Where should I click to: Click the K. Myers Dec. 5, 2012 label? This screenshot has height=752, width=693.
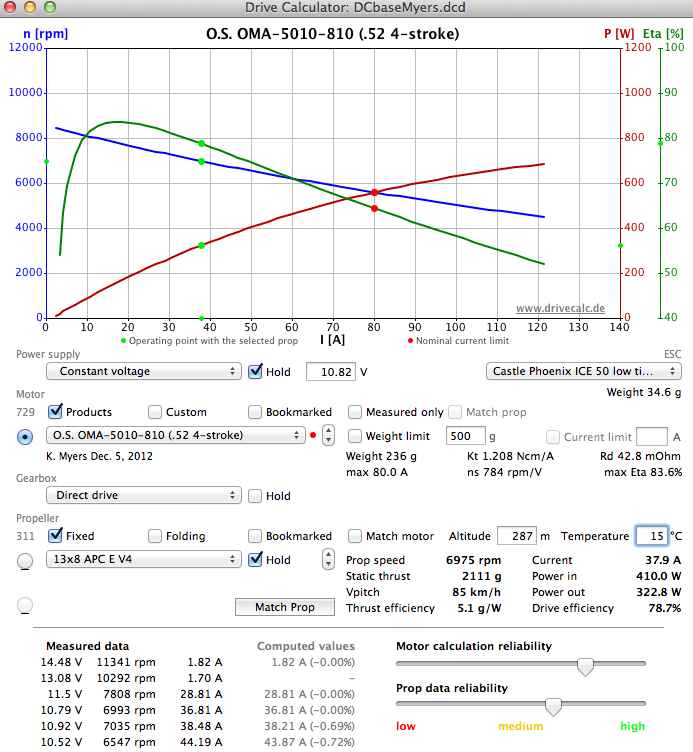coord(99,456)
